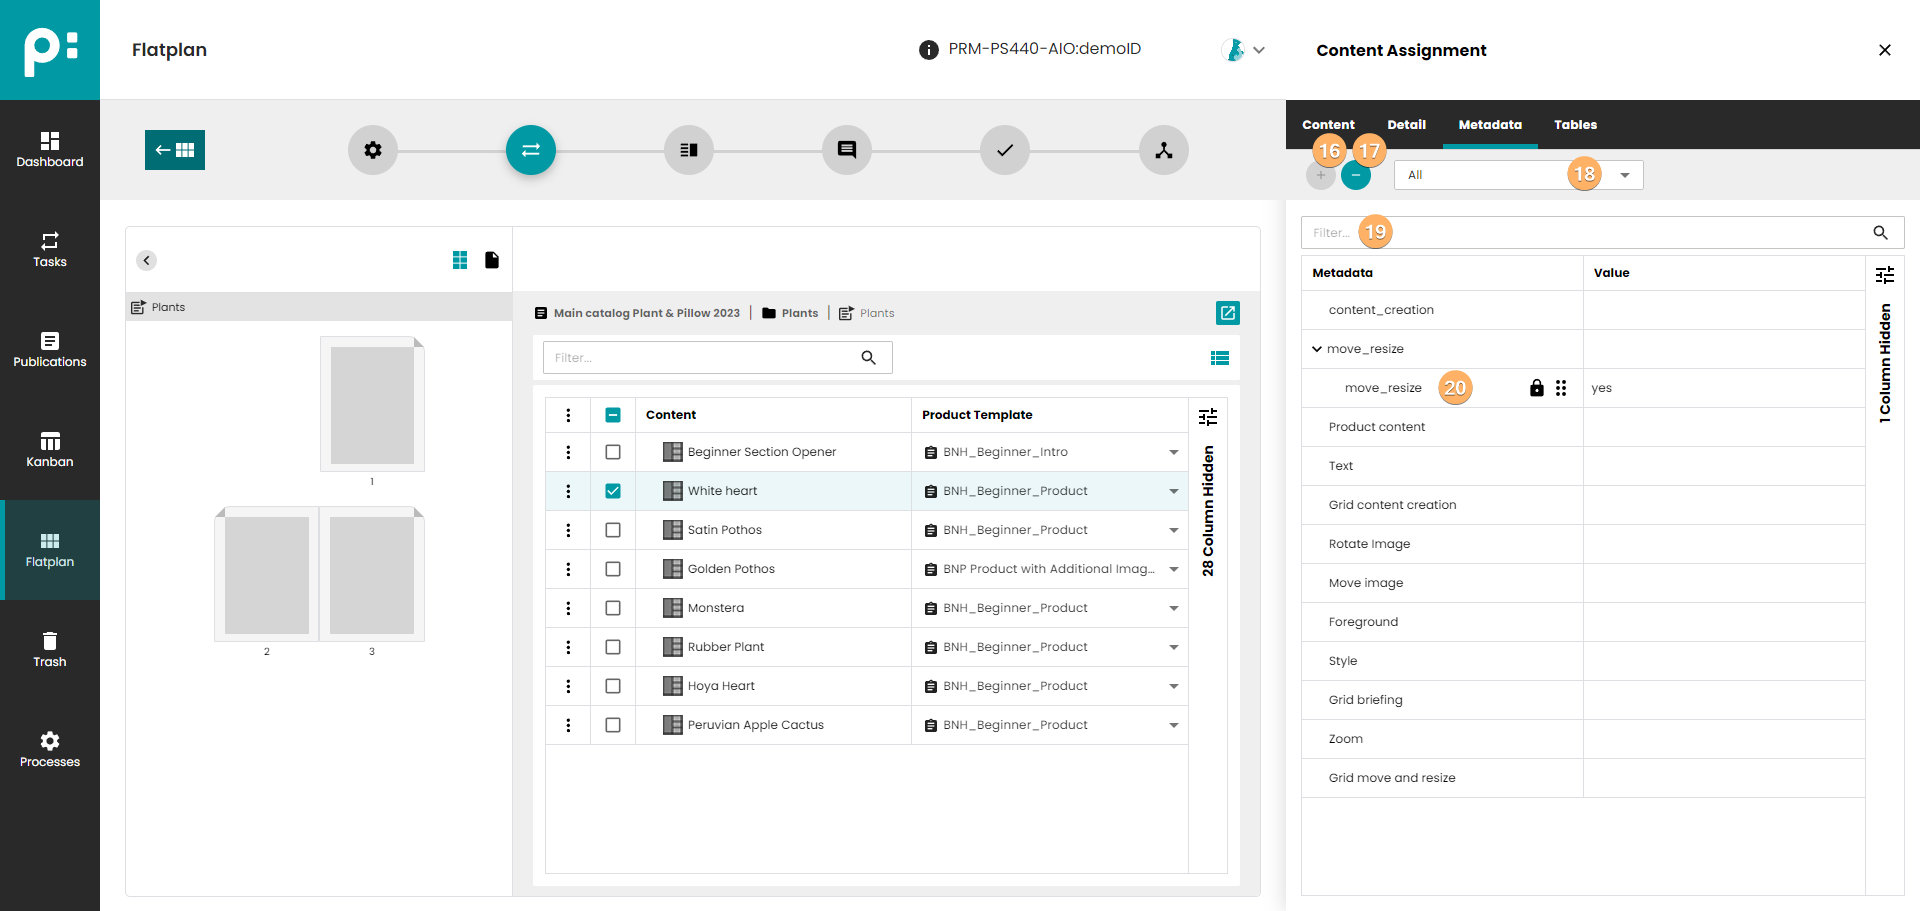Click the lock icon on move_resize row

tap(1537, 388)
